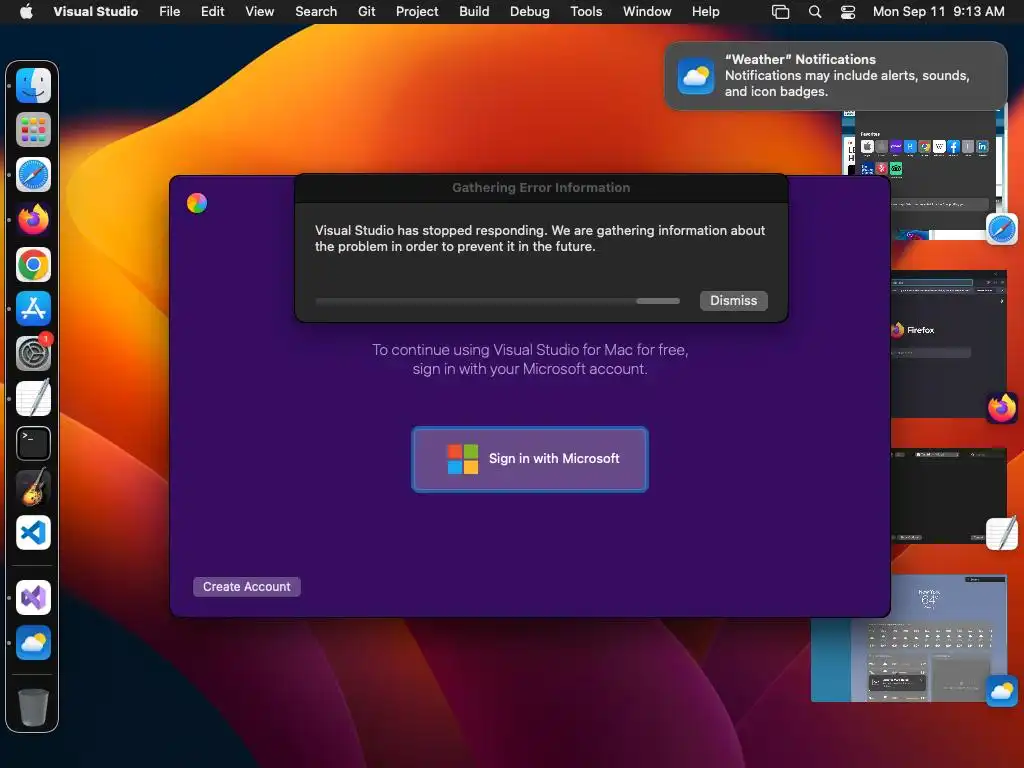Screen dimensions: 1024x768
Task: Switch to Firefox window thumbnail in Stage Manager
Action: (949, 344)
